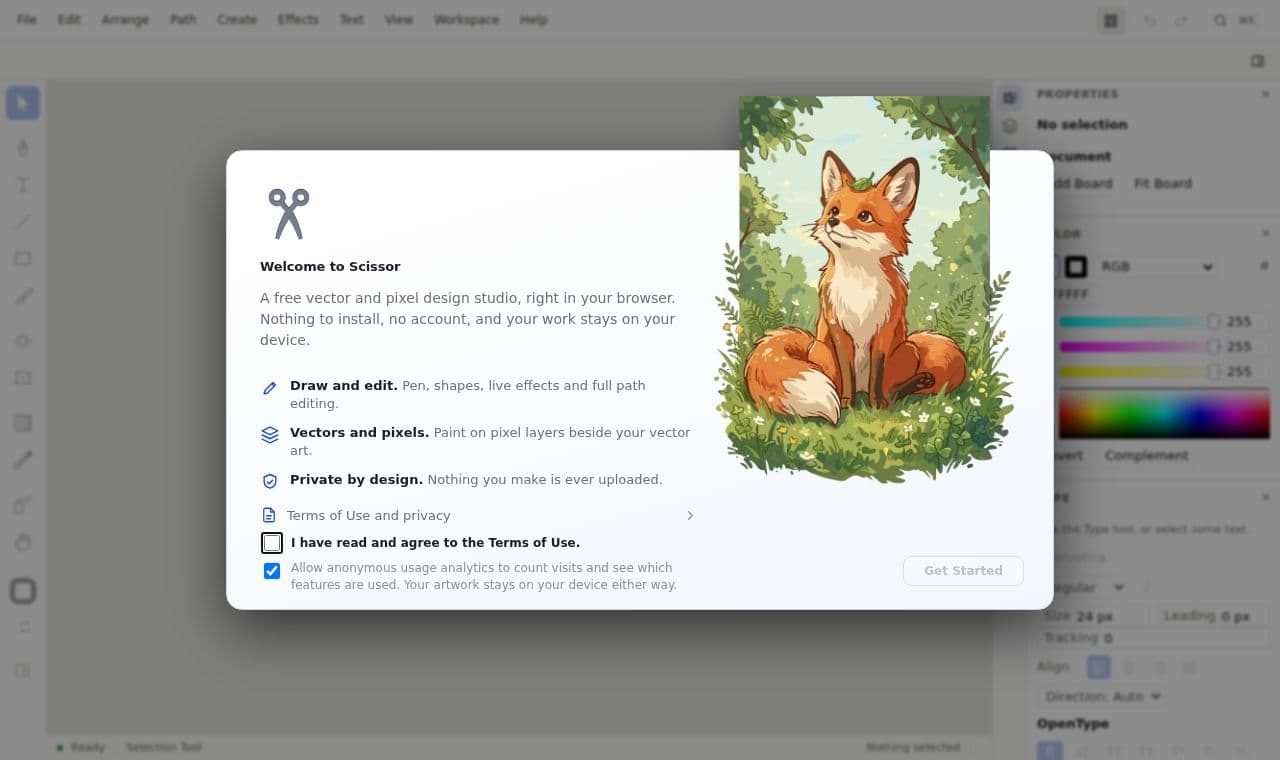Click the Complement color button
Image resolution: width=1280 pixels, height=760 pixels.
(x=1146, y=455)
